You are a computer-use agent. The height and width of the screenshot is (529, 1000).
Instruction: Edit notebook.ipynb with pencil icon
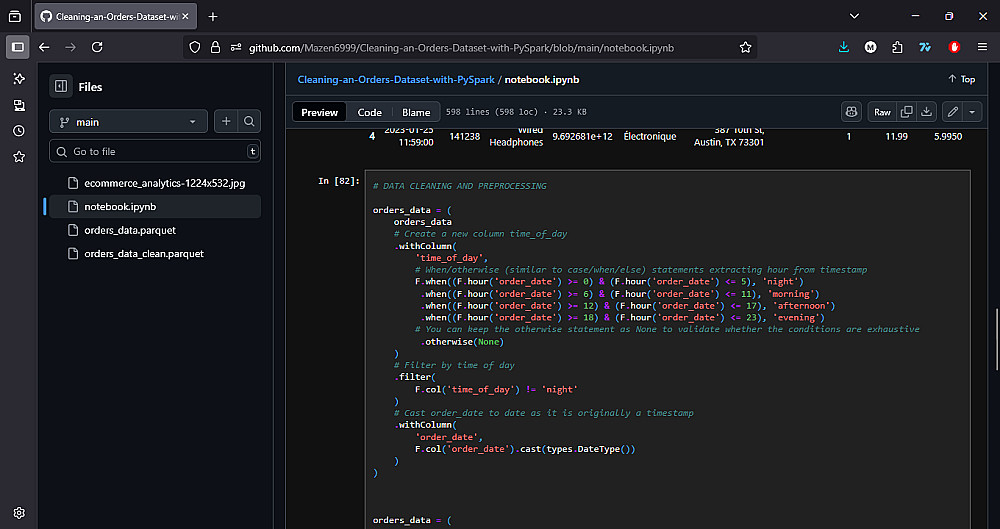tap(953, 112)
